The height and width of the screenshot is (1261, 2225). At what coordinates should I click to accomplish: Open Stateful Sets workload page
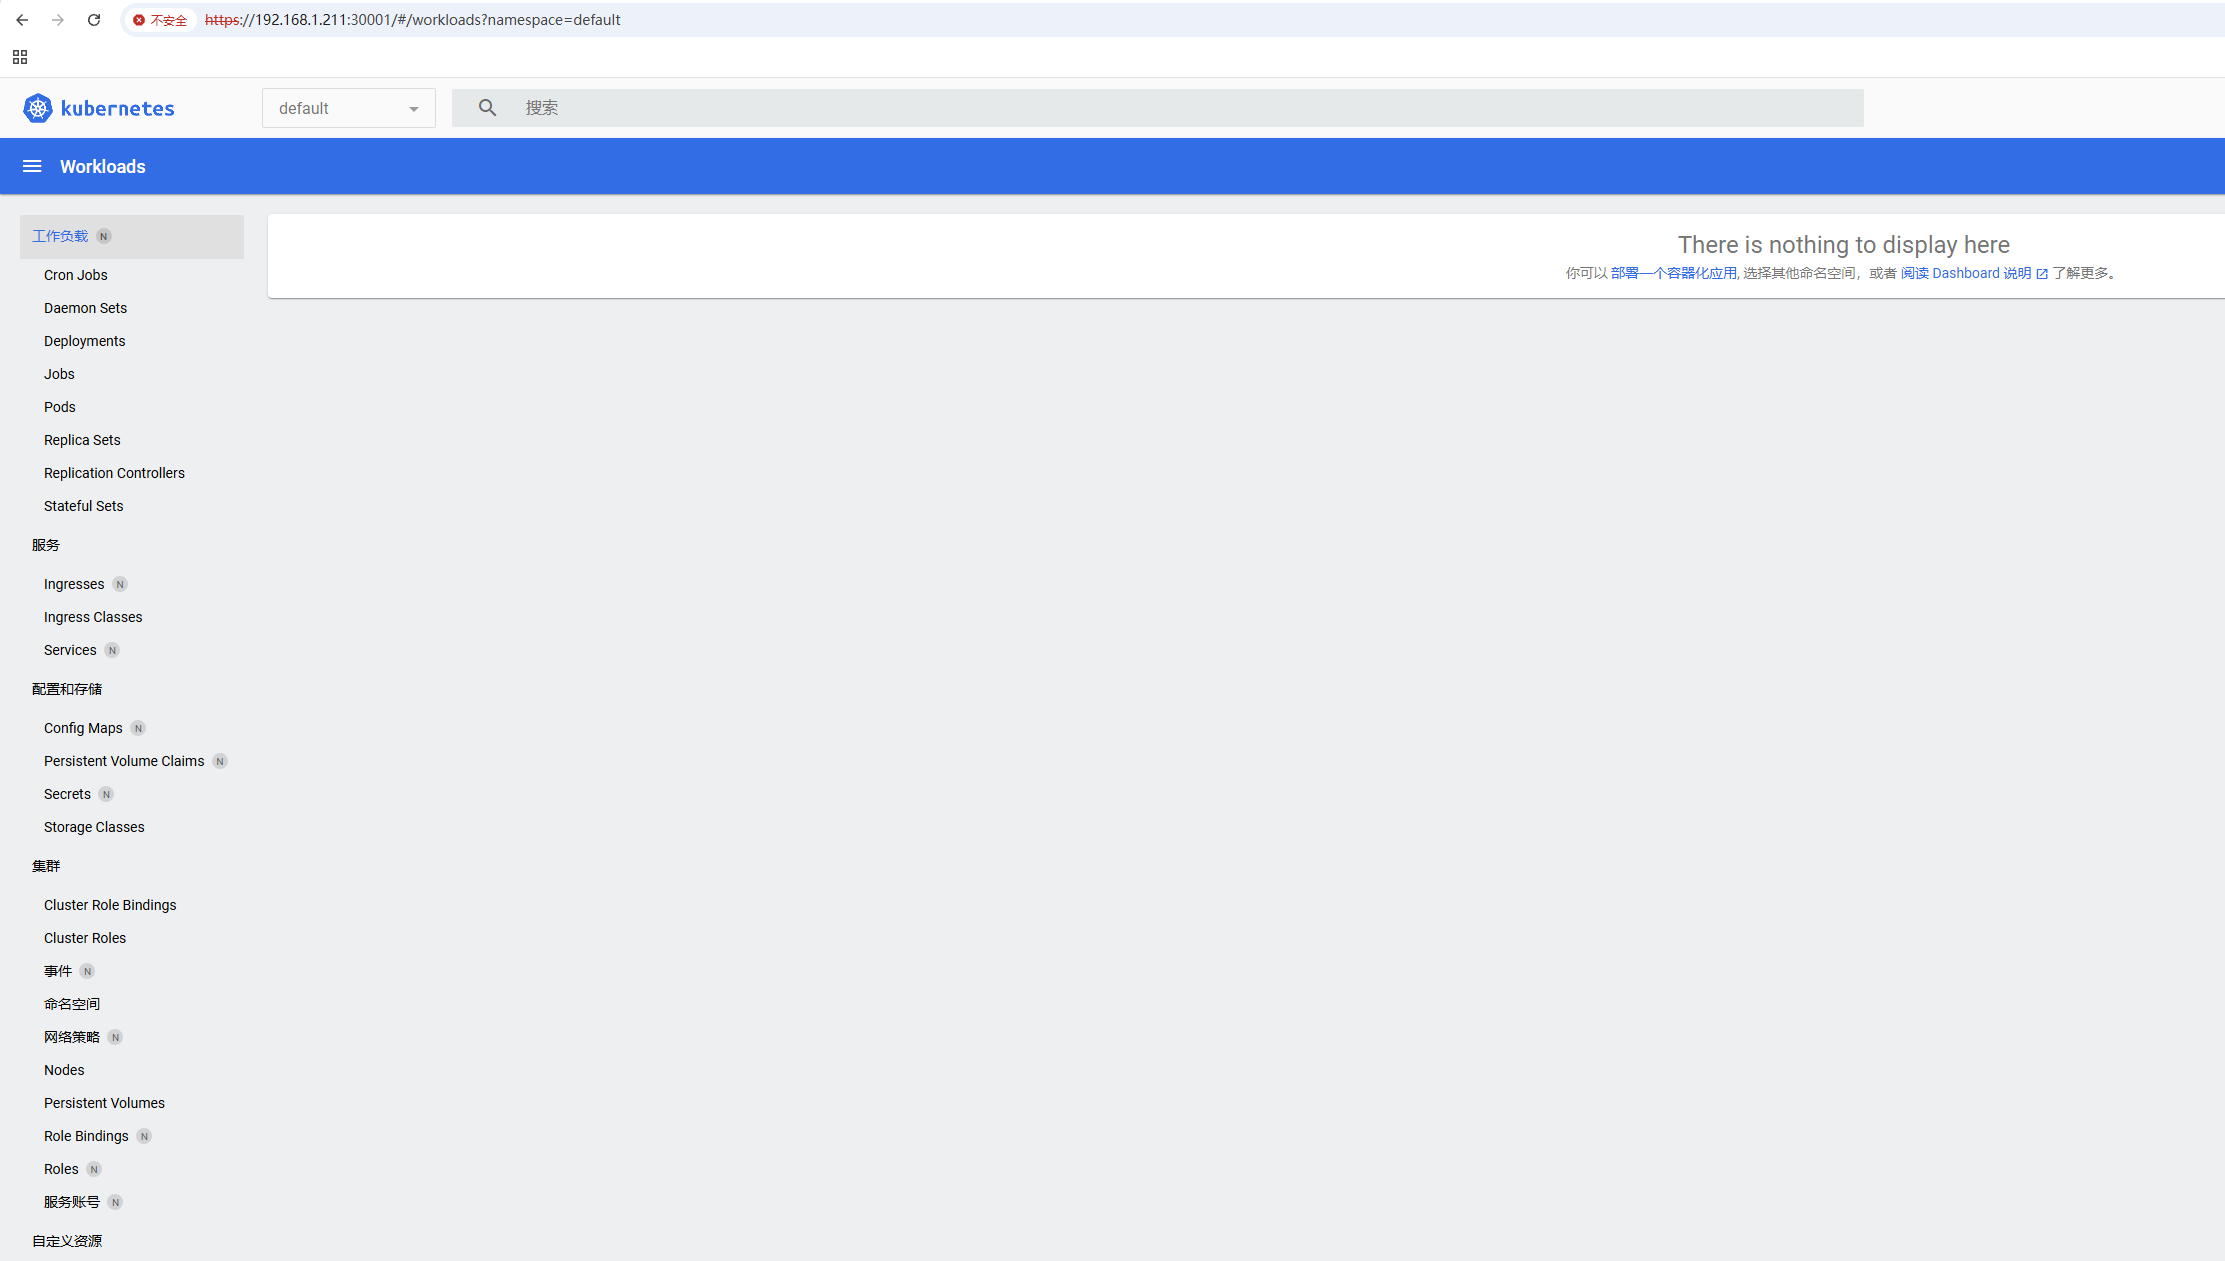pos(83,506)
